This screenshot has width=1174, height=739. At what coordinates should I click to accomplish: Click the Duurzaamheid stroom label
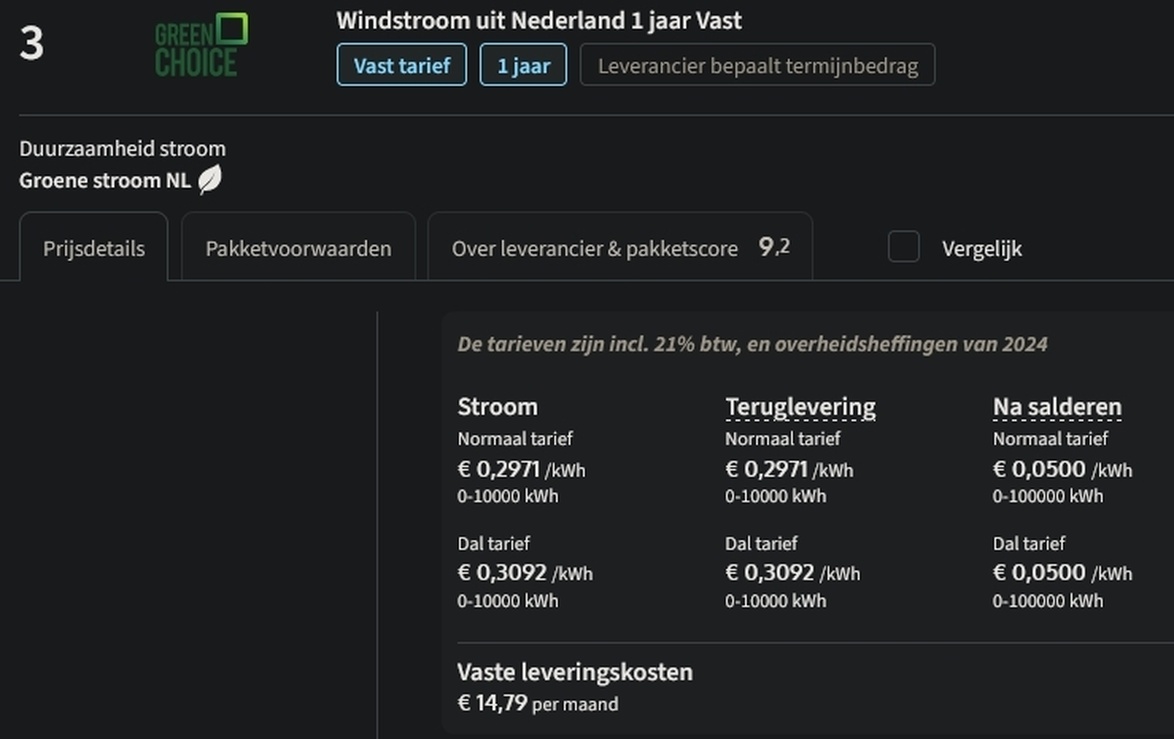[122, 148]
